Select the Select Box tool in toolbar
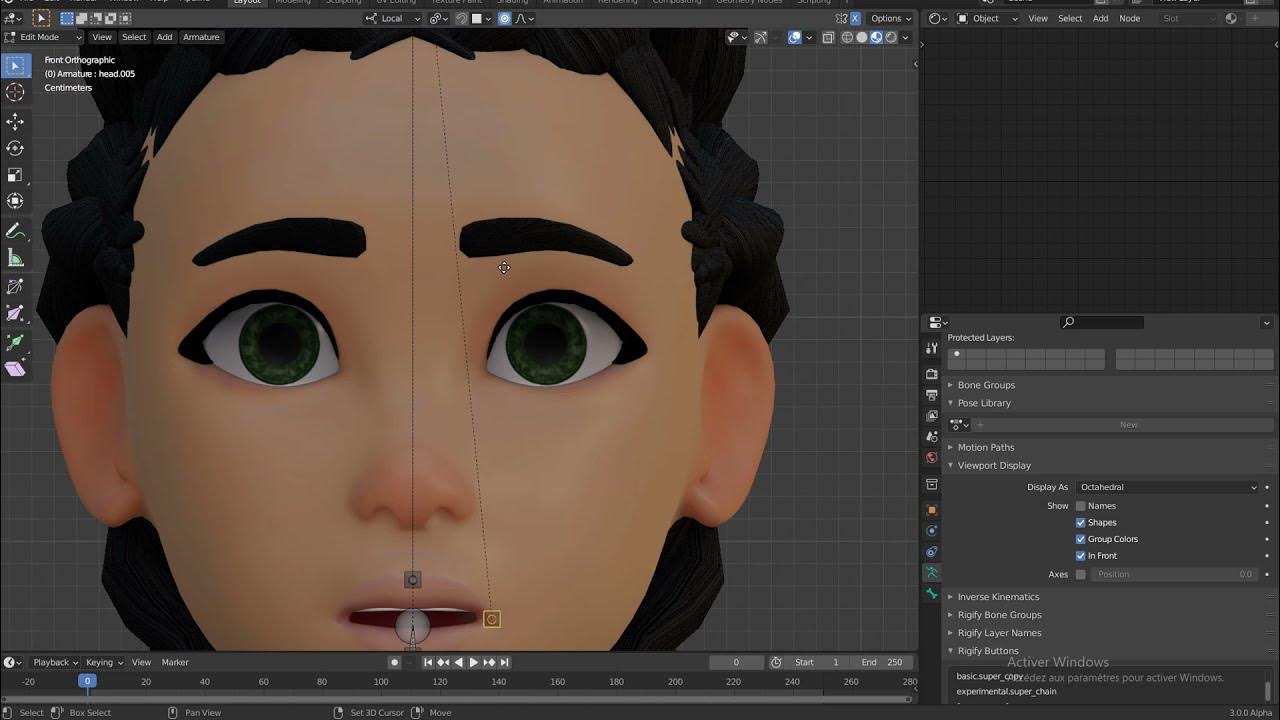This screenshot has width=1280, height=720. (x=15, y=66)
